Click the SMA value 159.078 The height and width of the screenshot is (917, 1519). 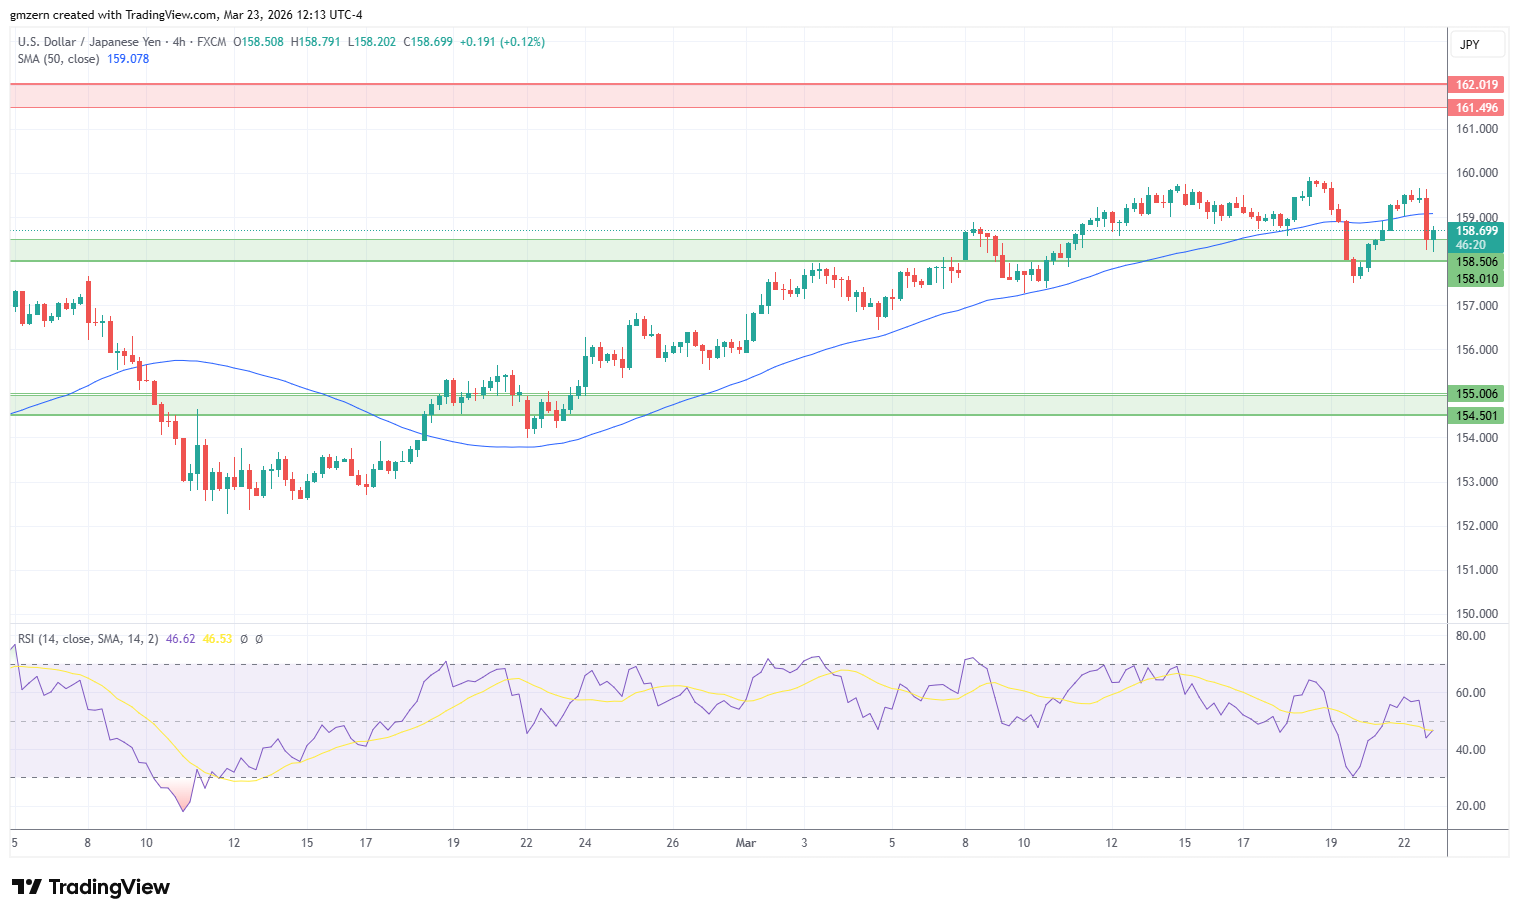point(128,59)
